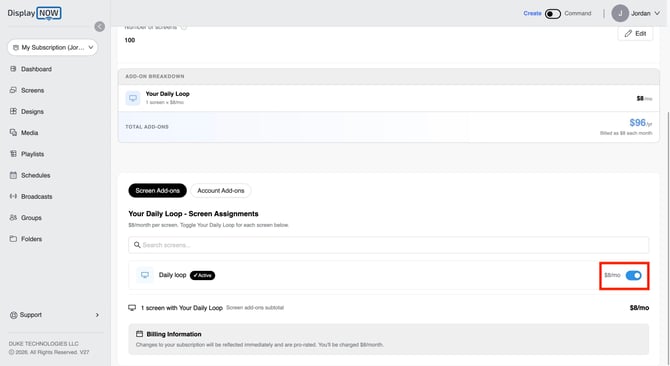Viewport: 670px width, 366px height.
Task: Click the Active badge on Daily loop
Action: click(203, 275)
